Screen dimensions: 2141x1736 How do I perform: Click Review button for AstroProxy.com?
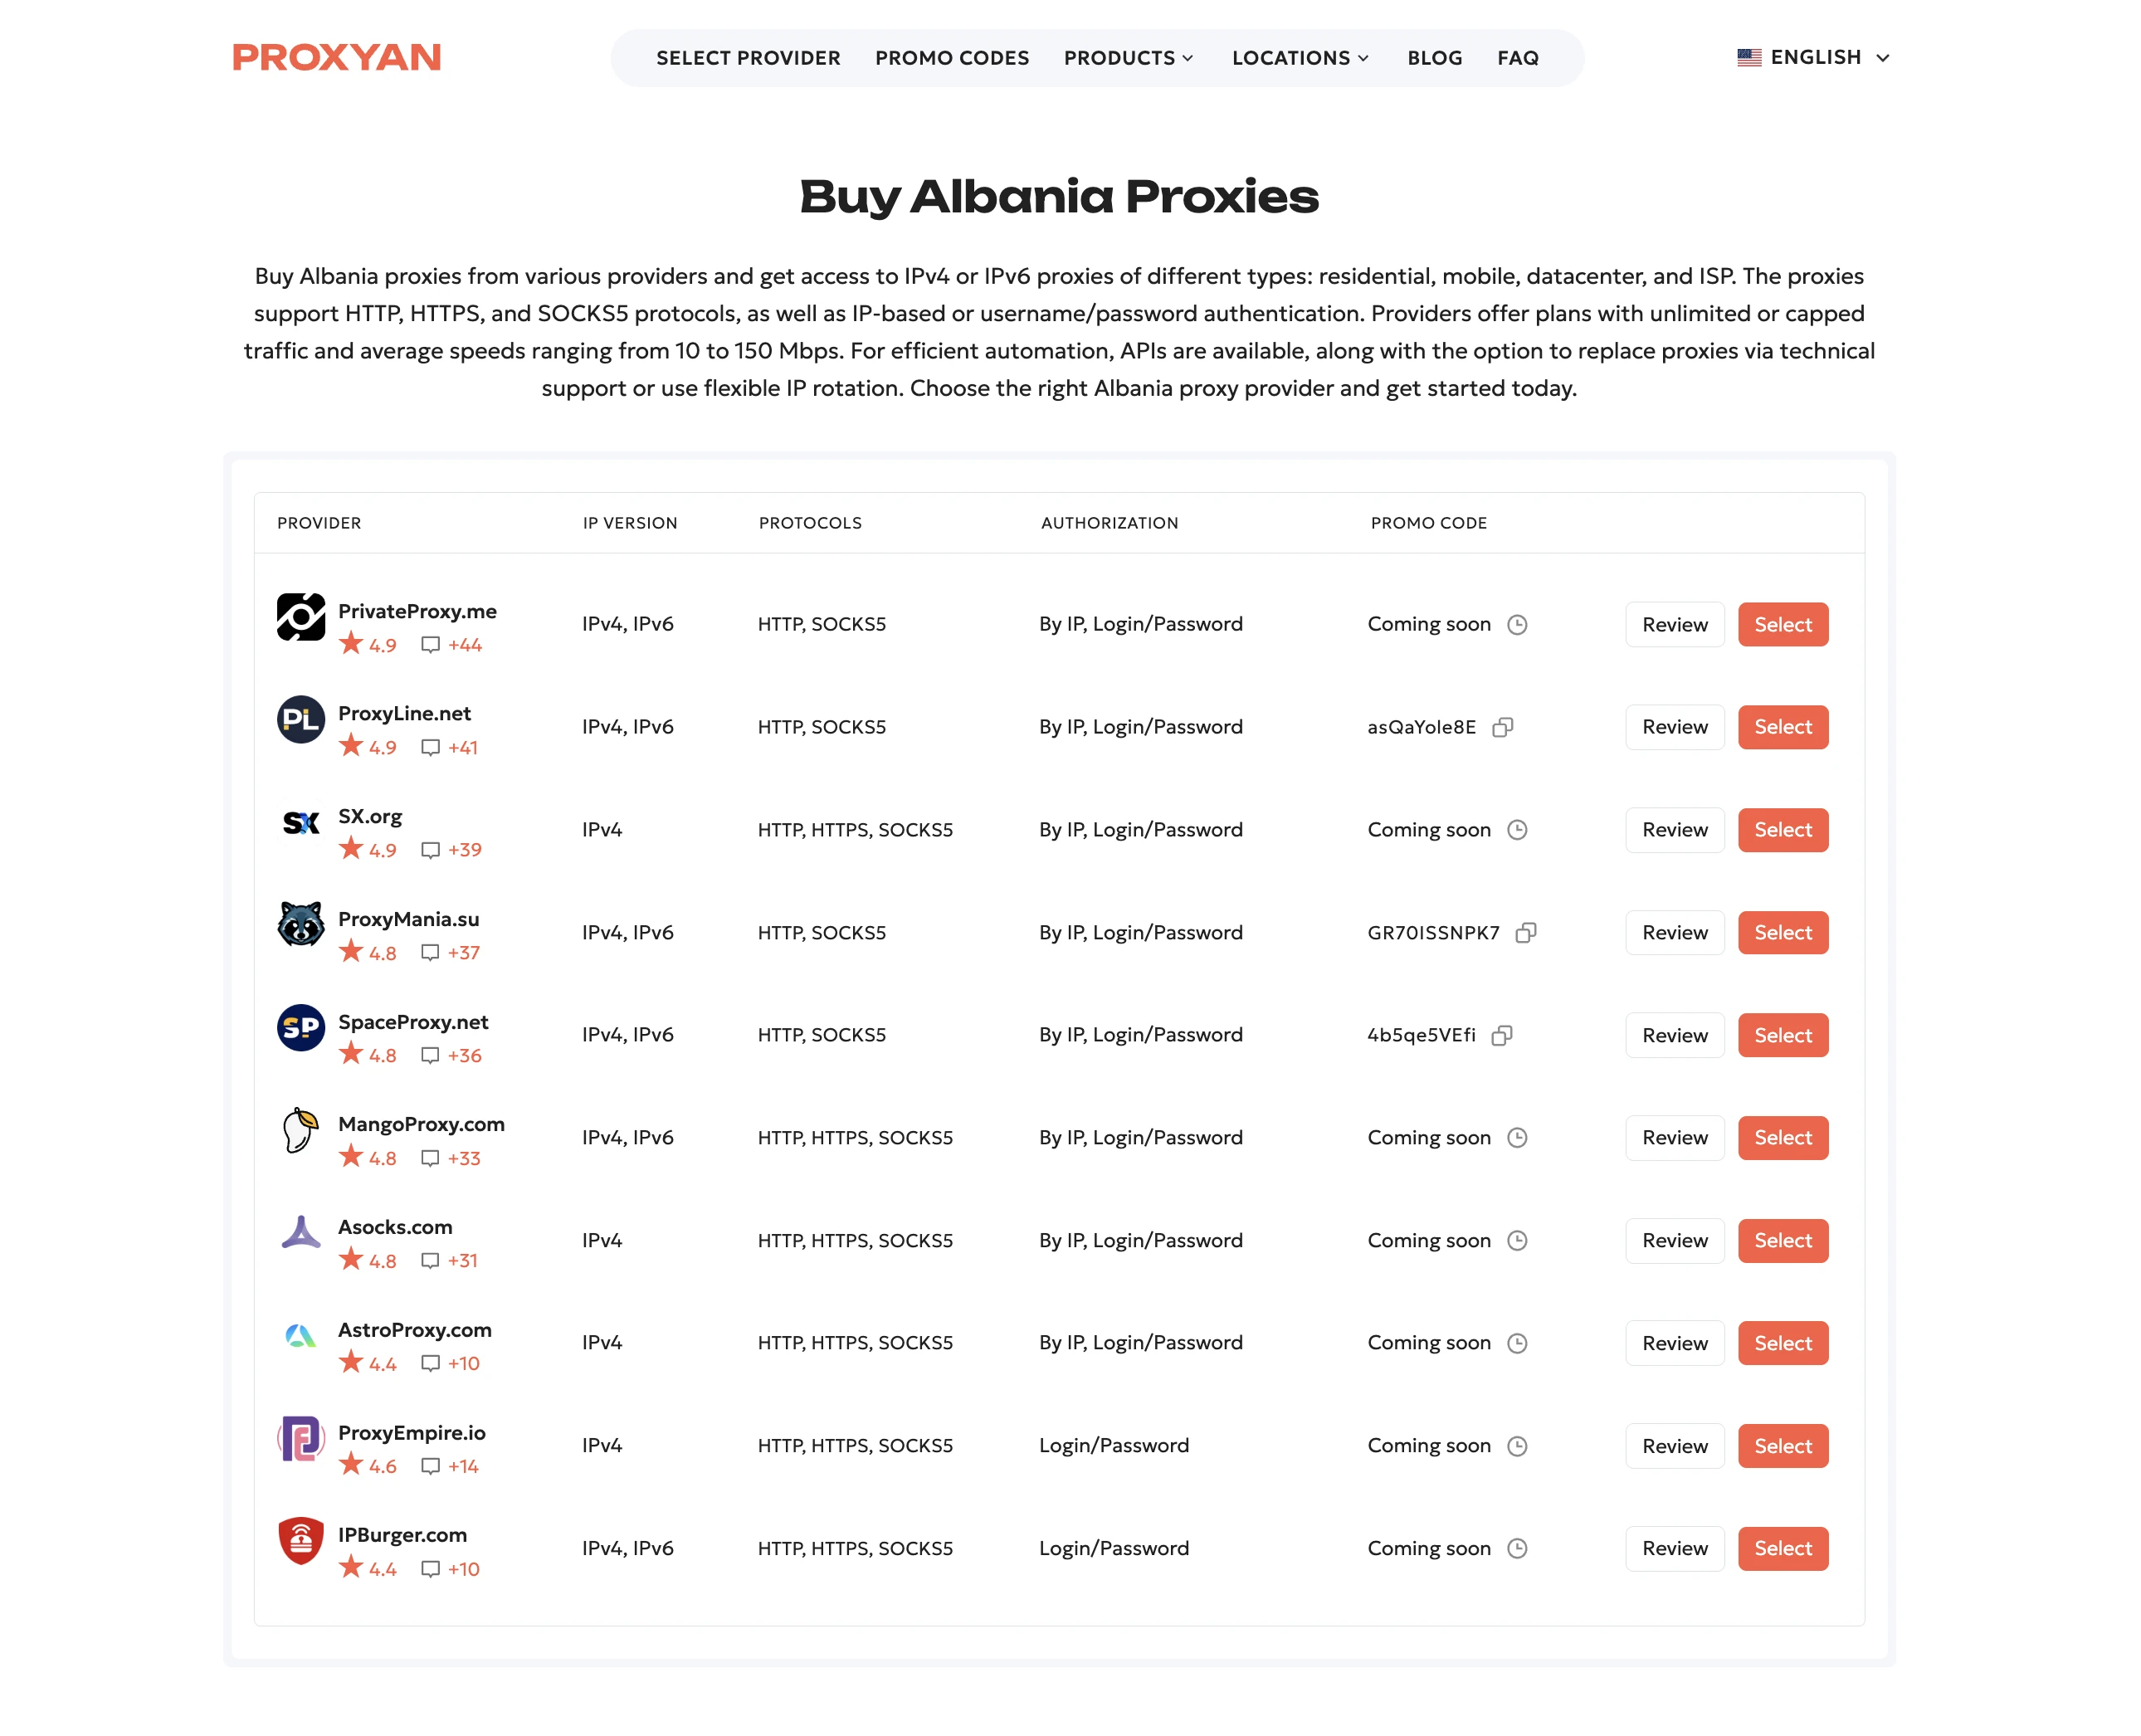(x=1674, y=1343)
